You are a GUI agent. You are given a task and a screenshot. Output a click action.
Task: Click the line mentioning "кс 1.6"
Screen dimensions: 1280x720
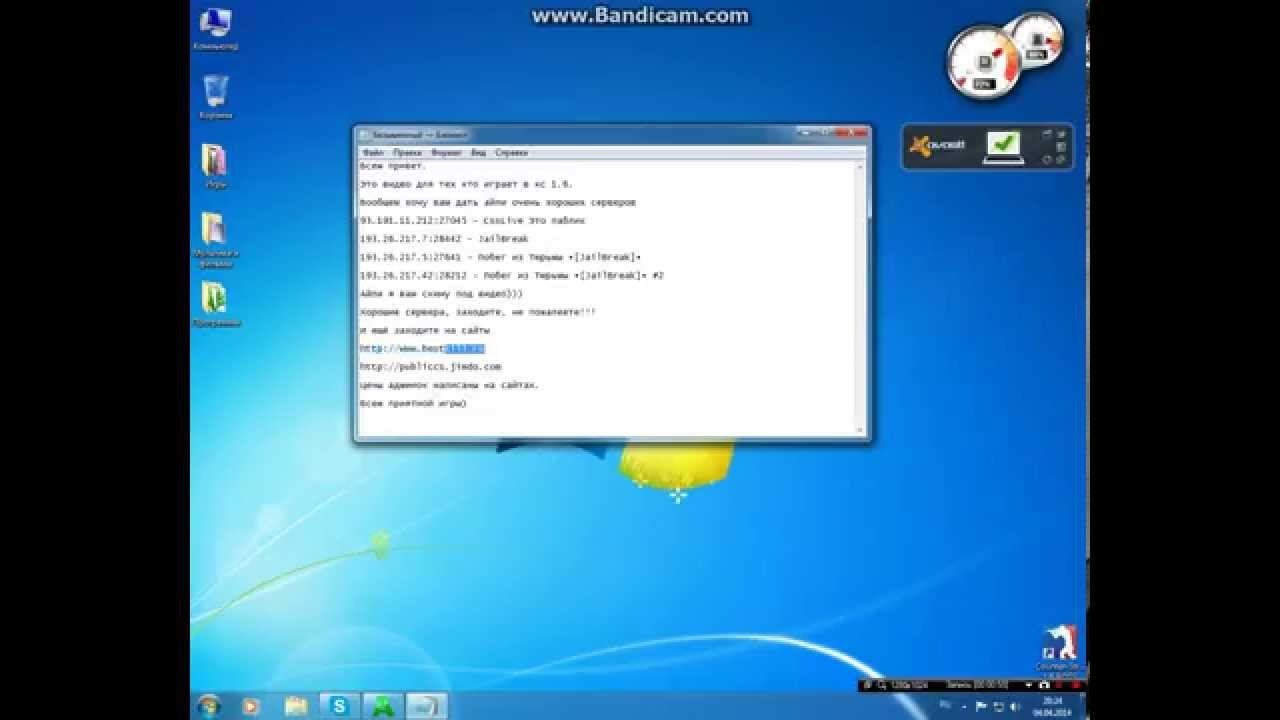click(x=466, y=184)
